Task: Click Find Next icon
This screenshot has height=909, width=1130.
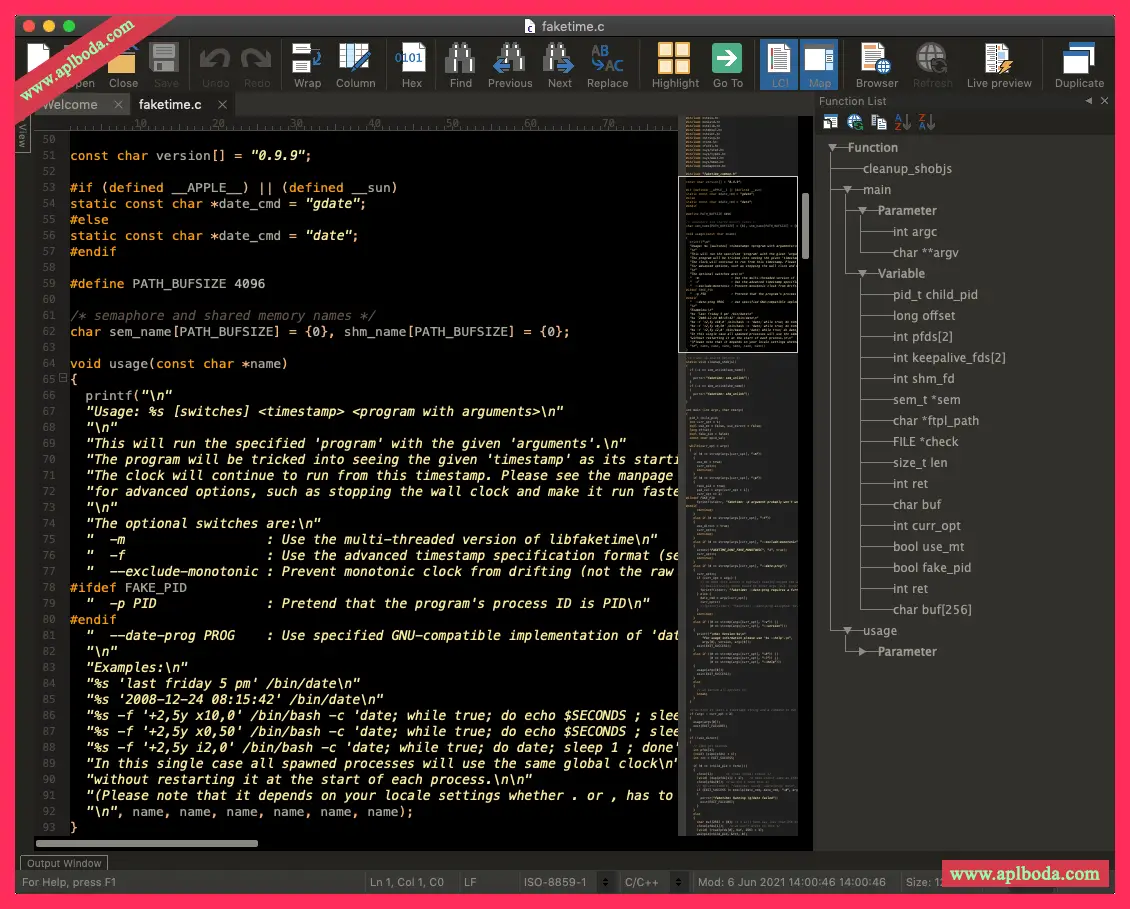Action: [x=559, y=66]
